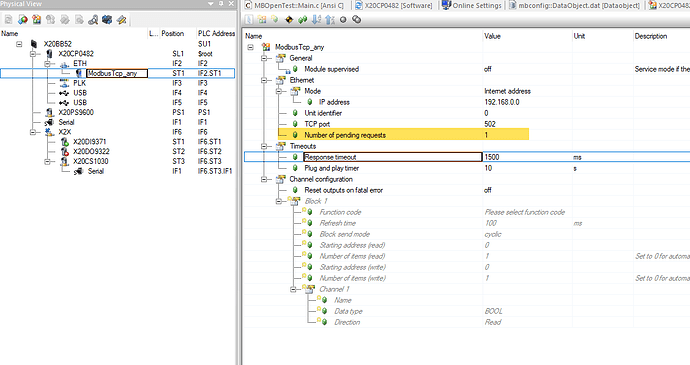Click the pencil edit toolbar icon
The width and height of the screenshot is (690, 365).
(x=121, y=20)
